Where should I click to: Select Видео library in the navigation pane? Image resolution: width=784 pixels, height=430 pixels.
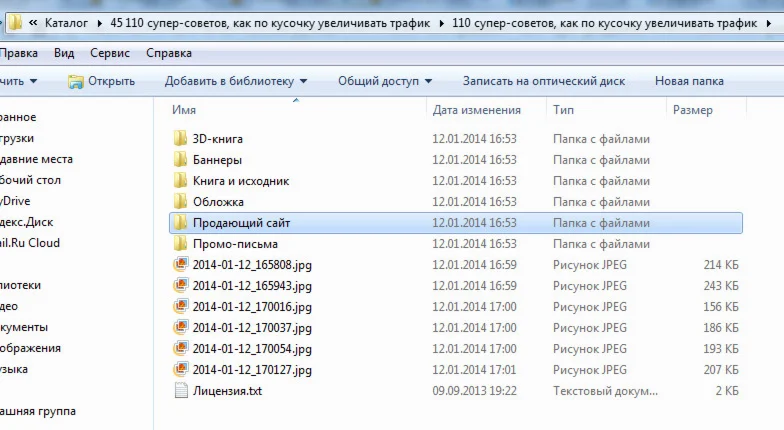click(x=9, y=306)
